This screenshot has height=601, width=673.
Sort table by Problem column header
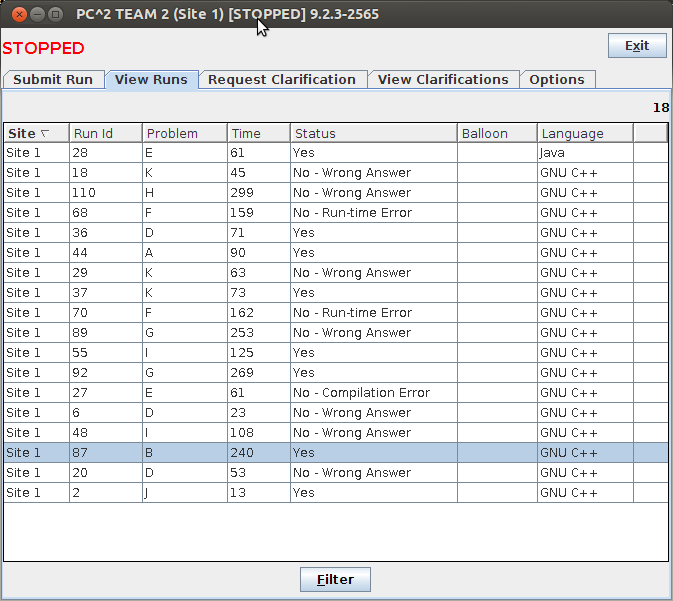184,133
